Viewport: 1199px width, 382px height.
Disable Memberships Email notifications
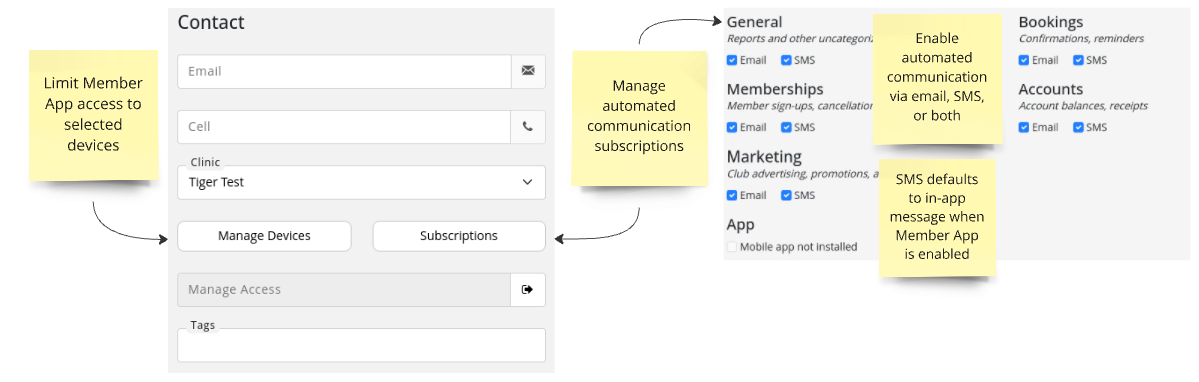732,128
